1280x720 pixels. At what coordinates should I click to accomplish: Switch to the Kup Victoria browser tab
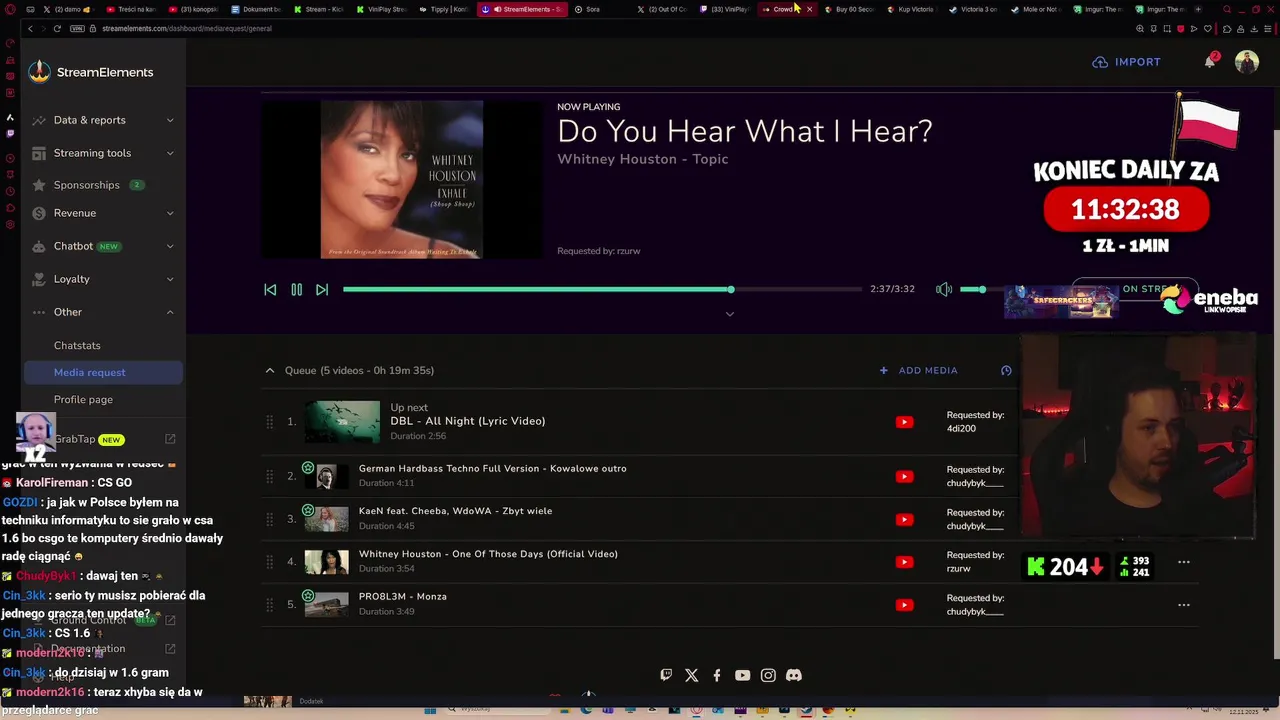coord(913,9)
